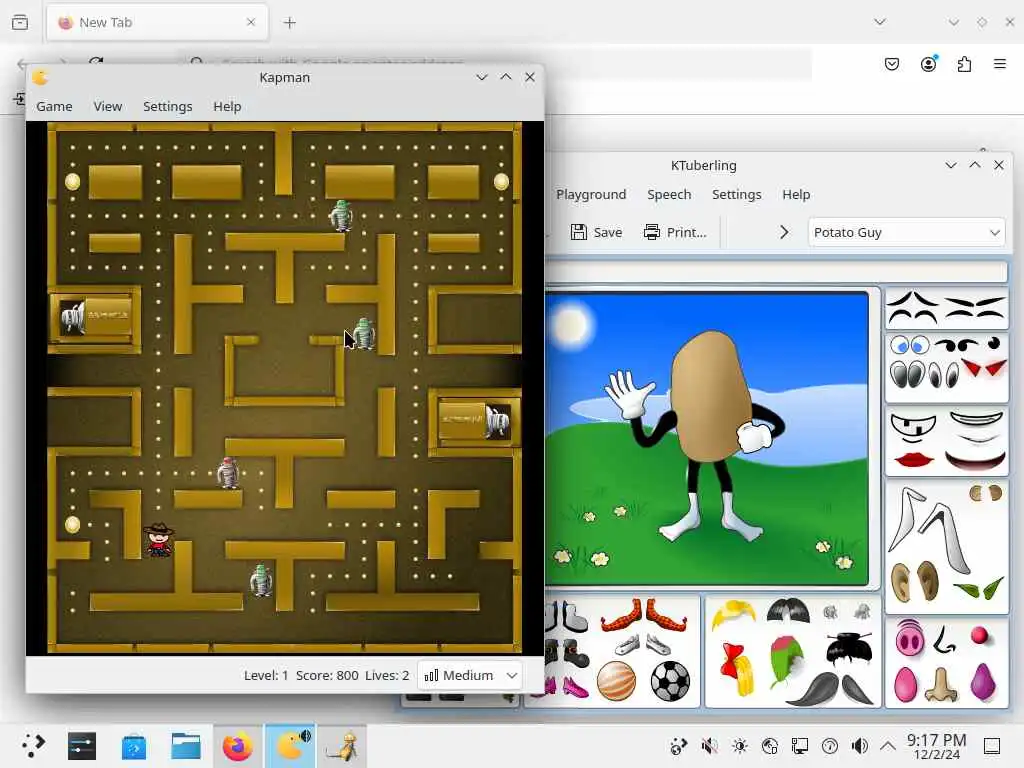Pick the orange jester shoes piece
1024x768 pixels.
[643, 615]
